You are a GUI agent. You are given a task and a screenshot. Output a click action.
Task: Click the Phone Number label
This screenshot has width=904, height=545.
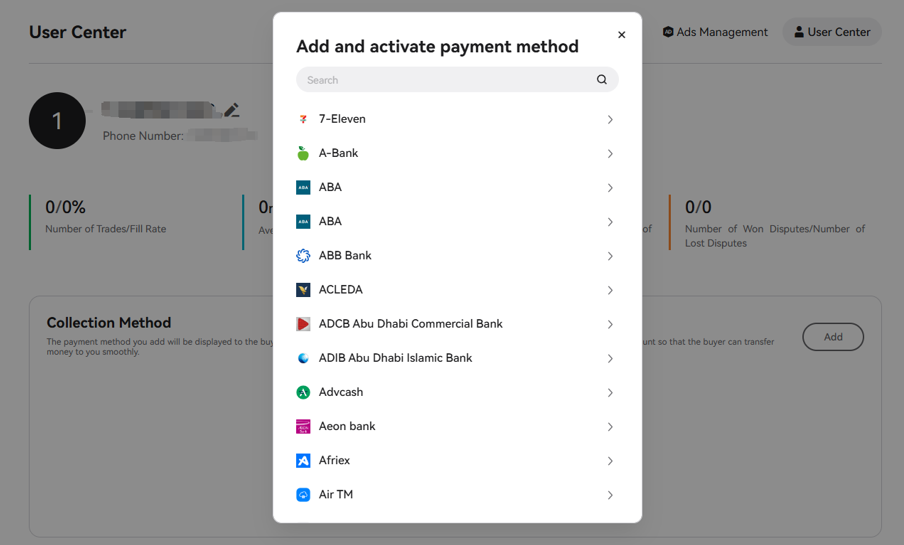point(143,136)
